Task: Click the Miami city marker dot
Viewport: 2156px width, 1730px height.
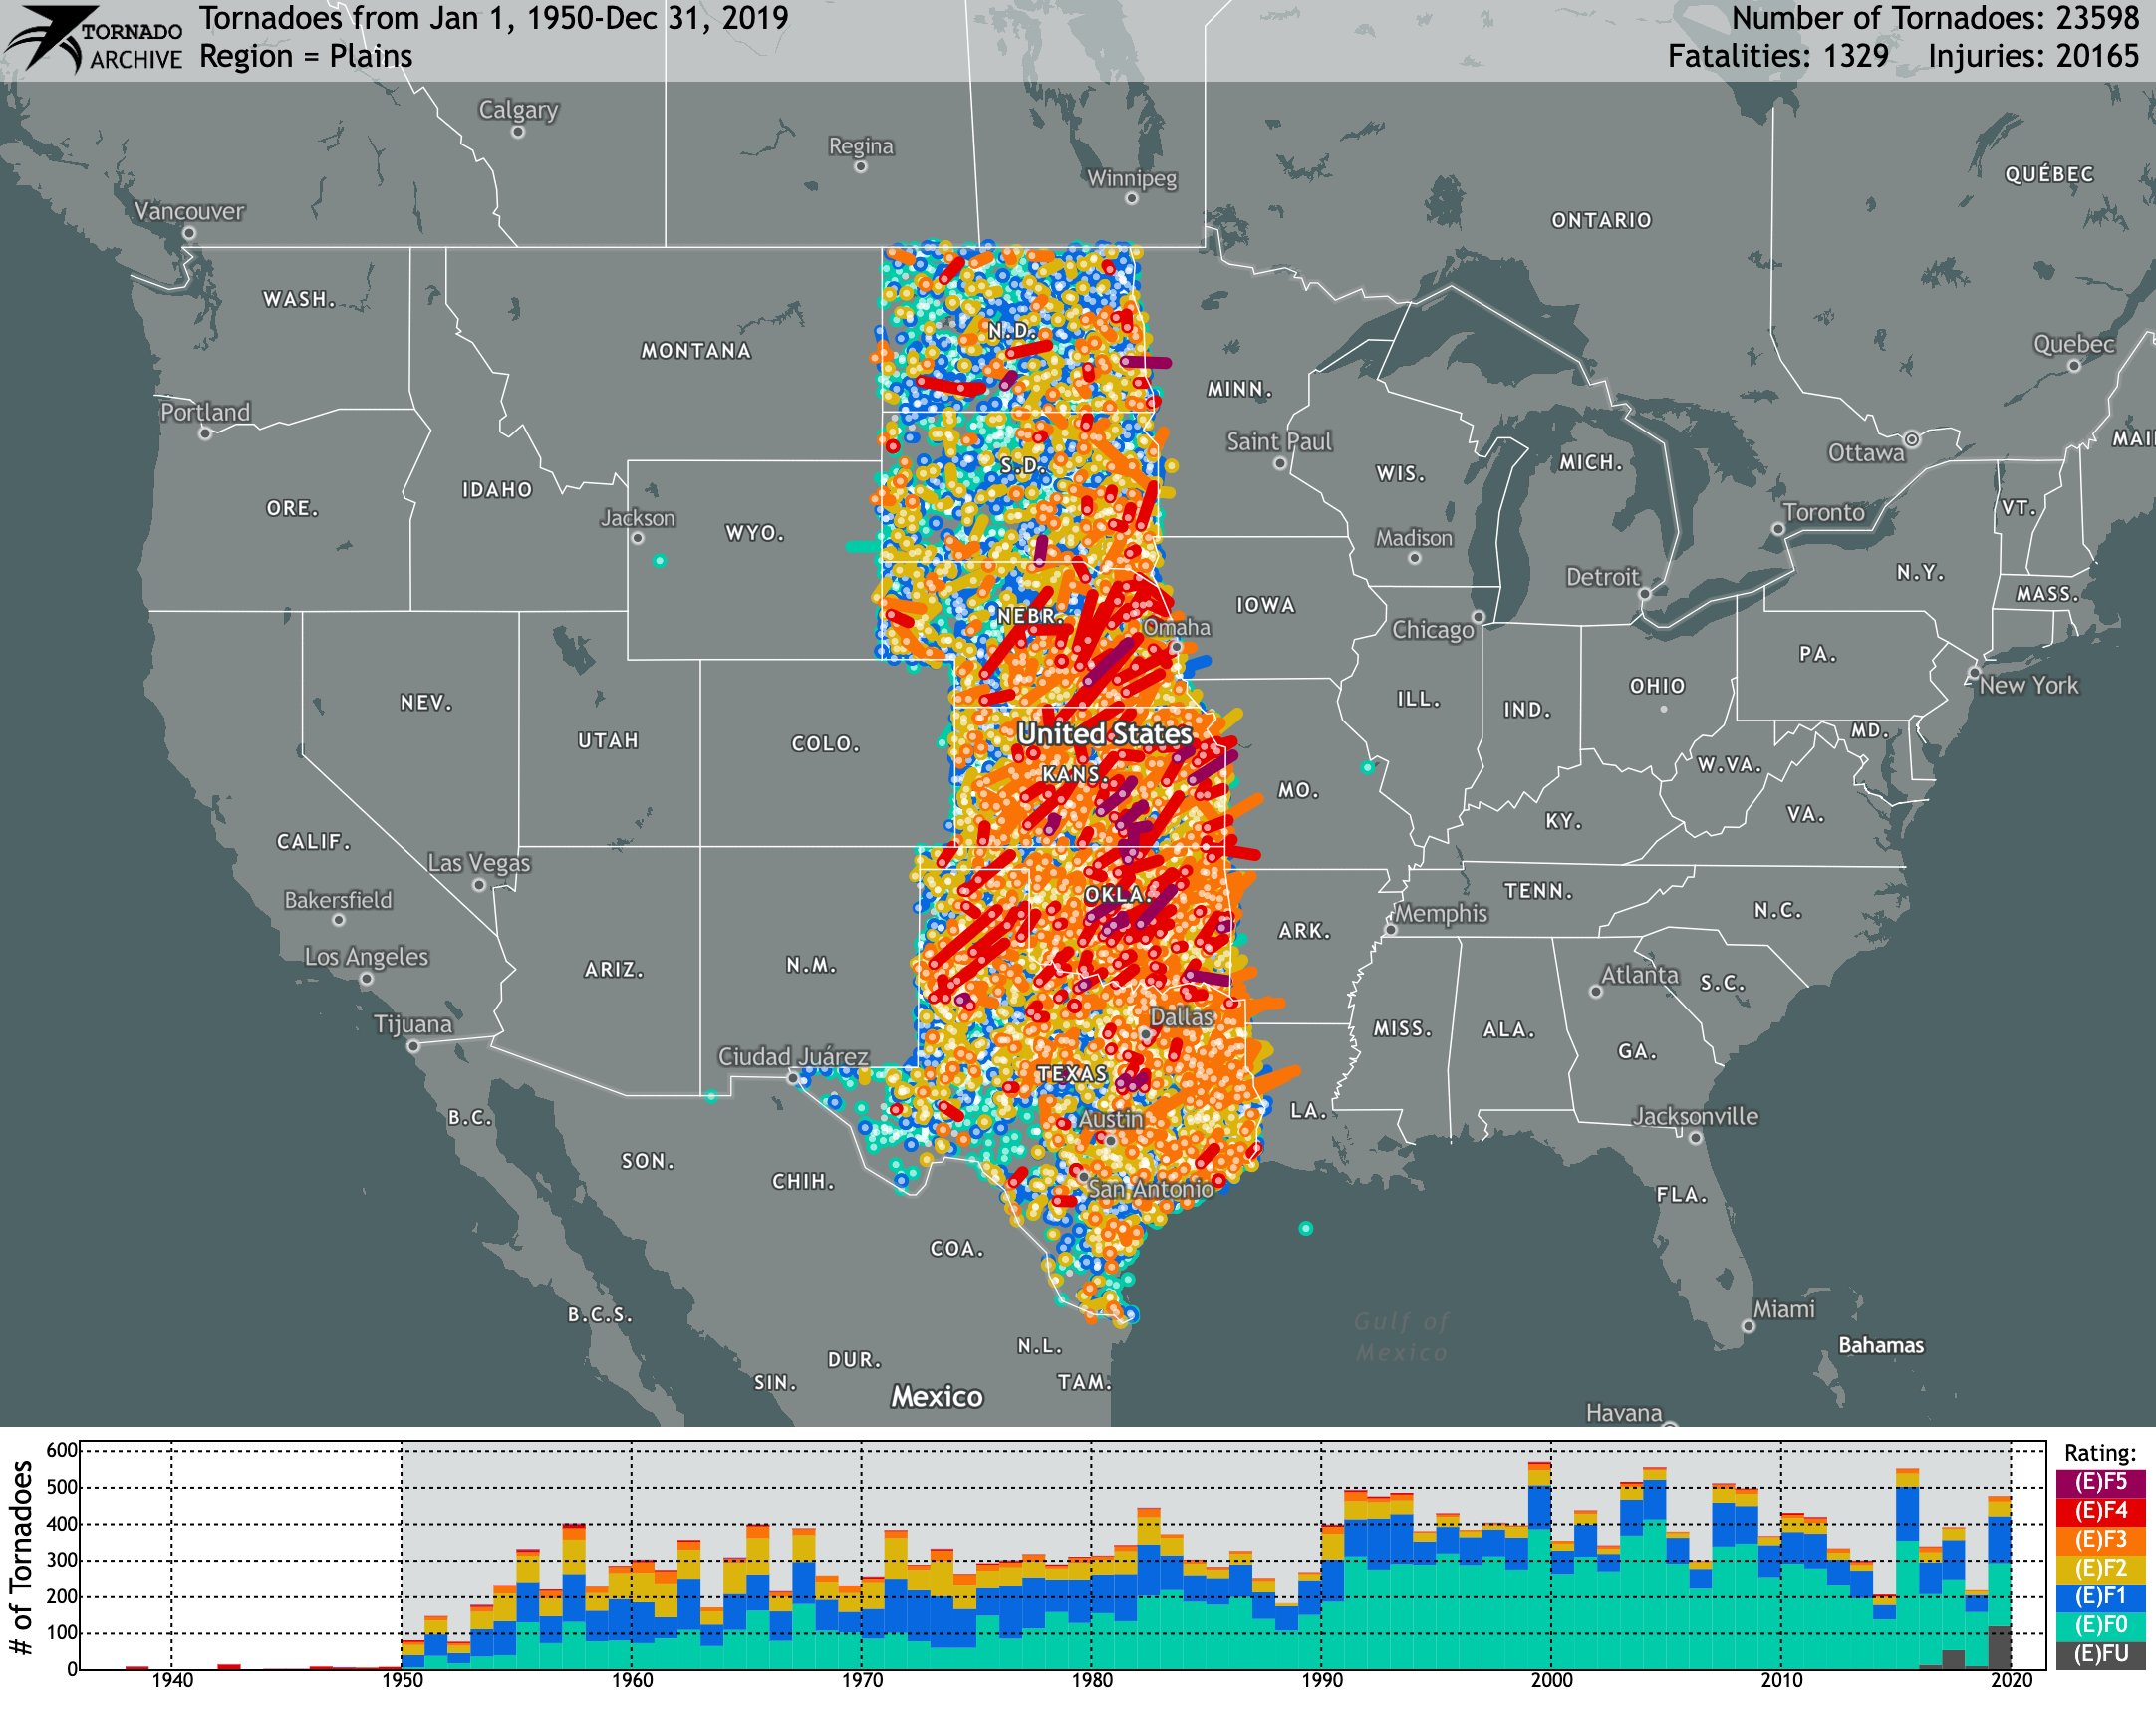Action: click(1748, 1326)
